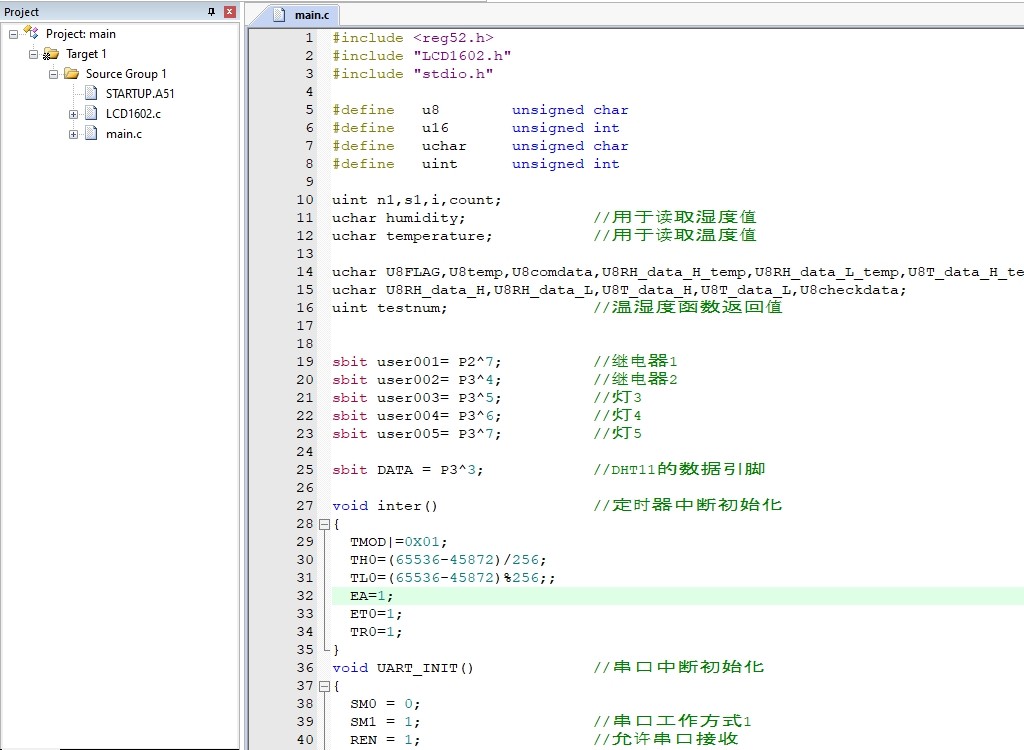Click the uchar humidity; declaration
The width and height of the screenshot is (1024, 750).
point(398,218)
